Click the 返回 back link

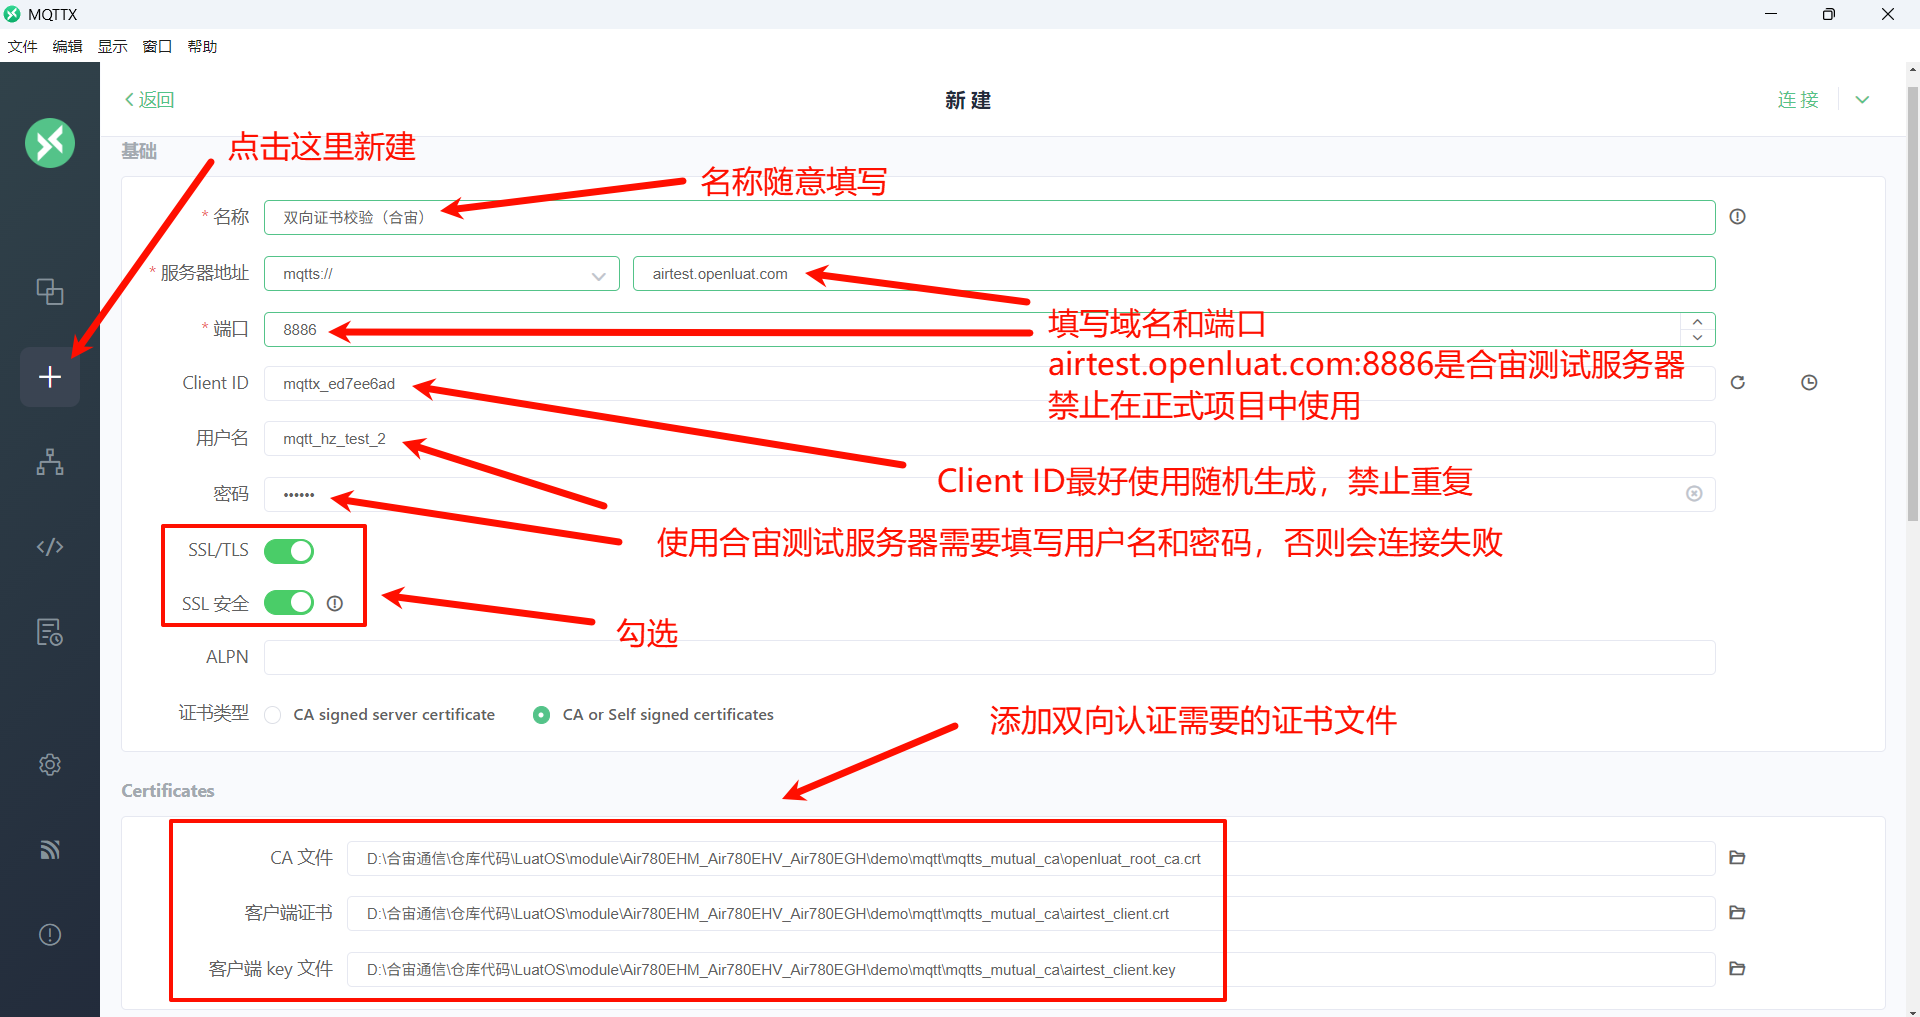tap(149, 100)
